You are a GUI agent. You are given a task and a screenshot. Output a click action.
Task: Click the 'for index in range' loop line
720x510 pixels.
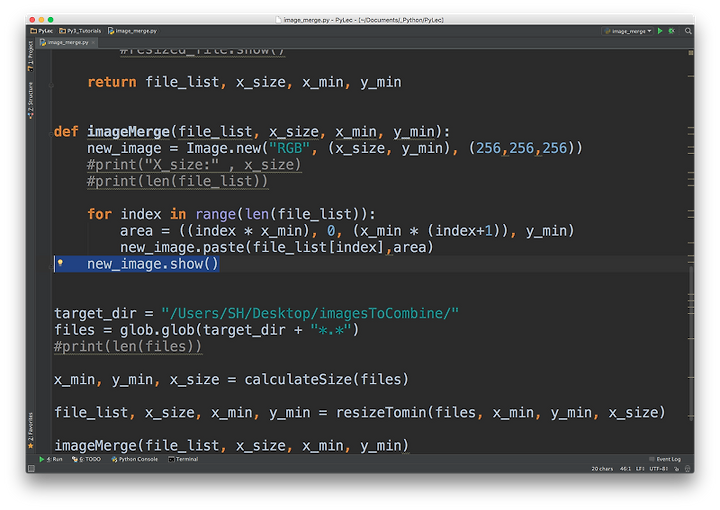[x=231, y=214]
